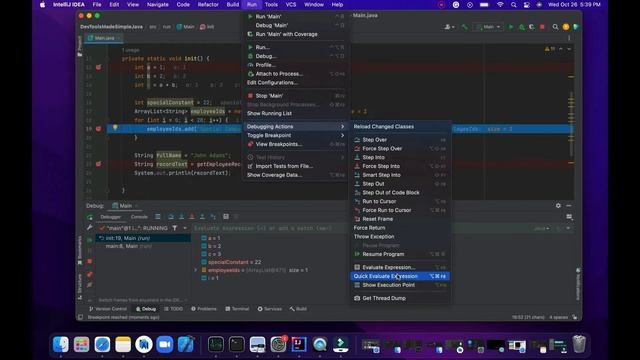Open thread selector dropdown arrow
640x360 pixels.
click(x=185, y=228)
